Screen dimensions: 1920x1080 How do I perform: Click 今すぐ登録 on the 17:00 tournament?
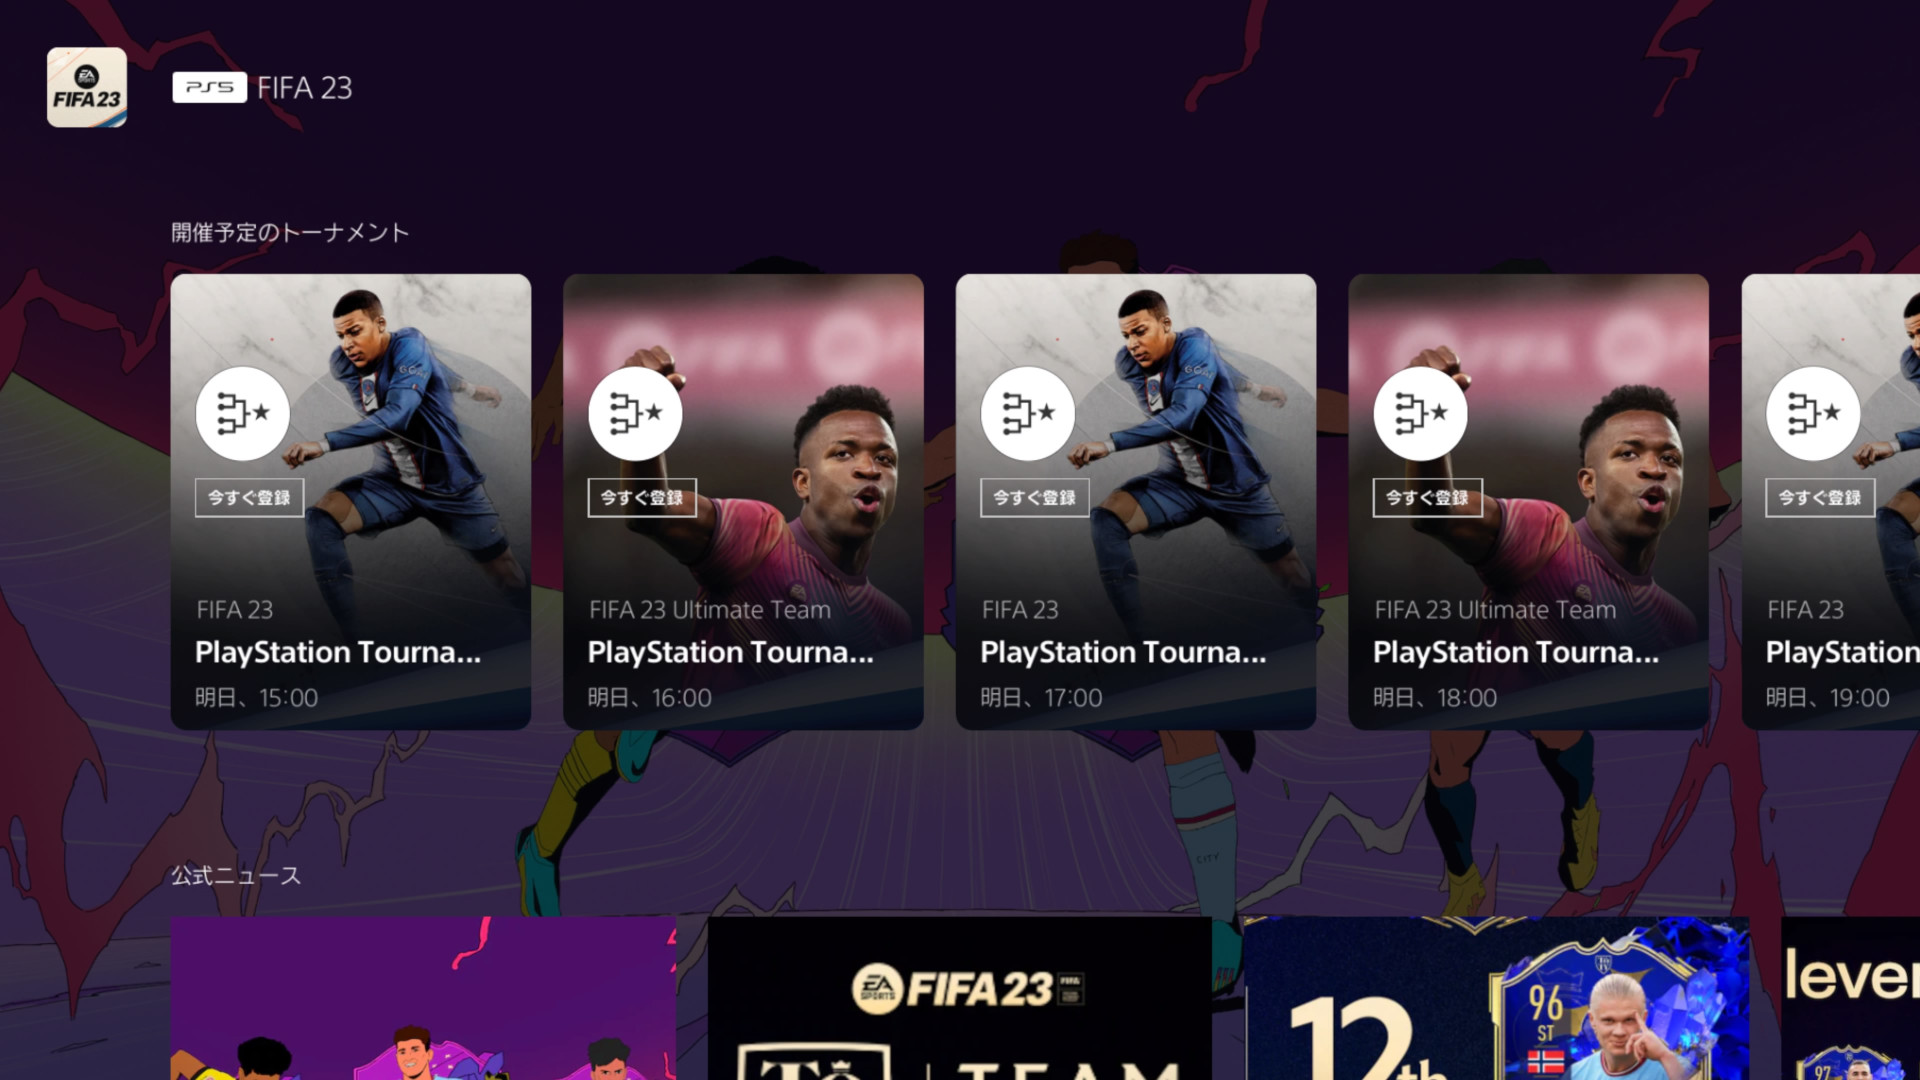[x=1035, y=497]
